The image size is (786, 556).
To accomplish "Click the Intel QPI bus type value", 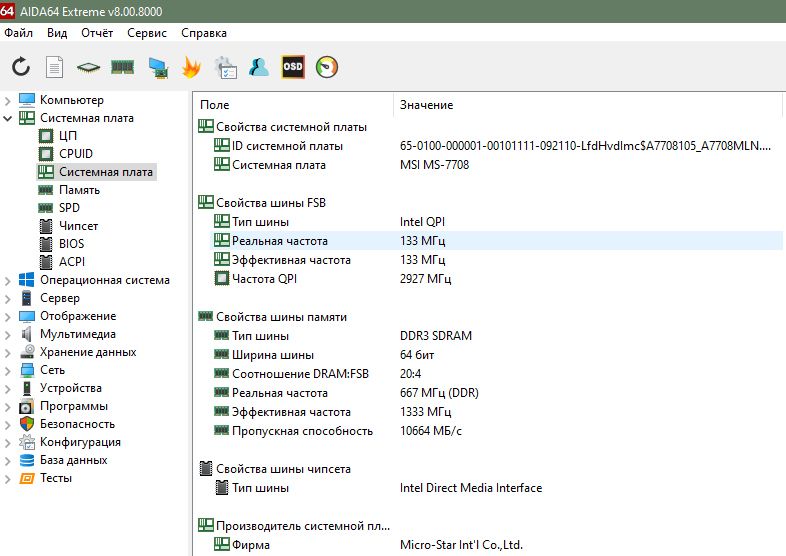I will [x=422, y=222].
